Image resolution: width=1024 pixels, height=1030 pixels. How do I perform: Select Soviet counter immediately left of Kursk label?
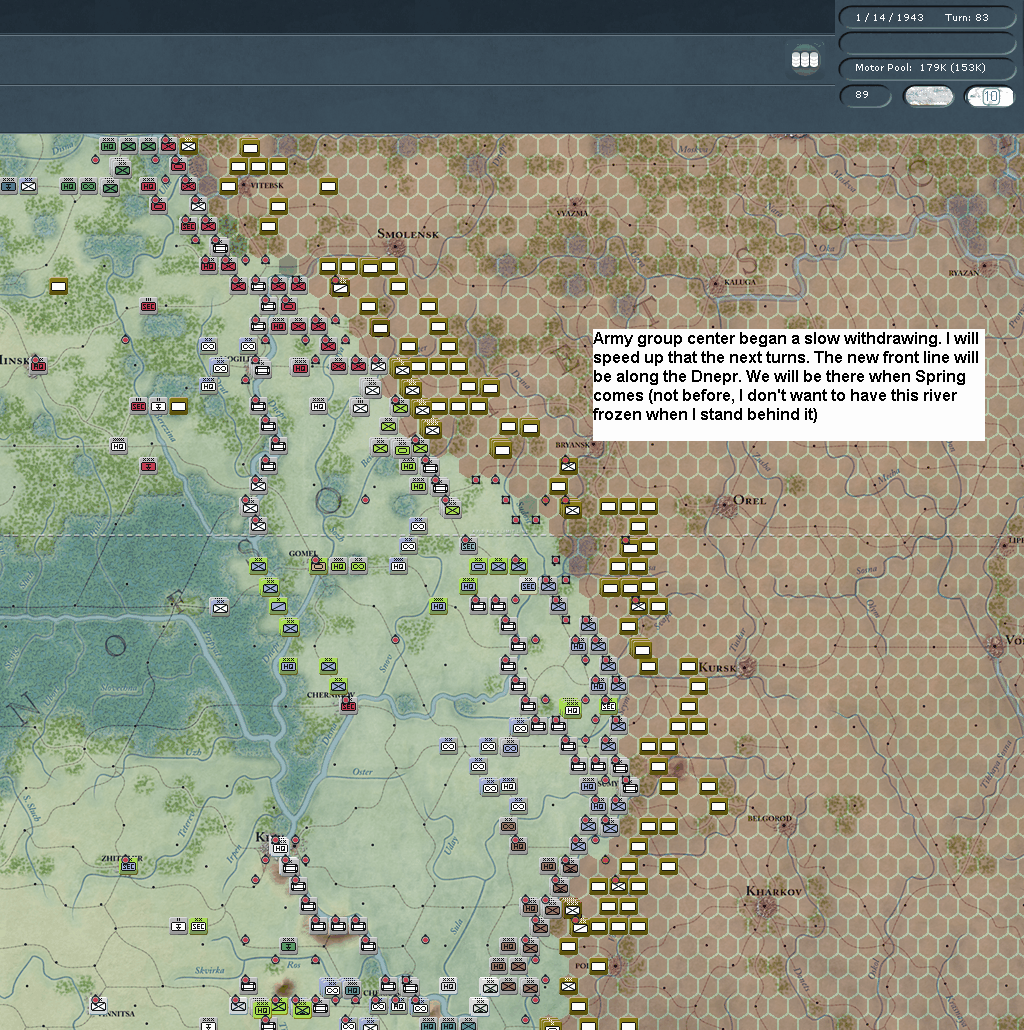pos(688,667)
